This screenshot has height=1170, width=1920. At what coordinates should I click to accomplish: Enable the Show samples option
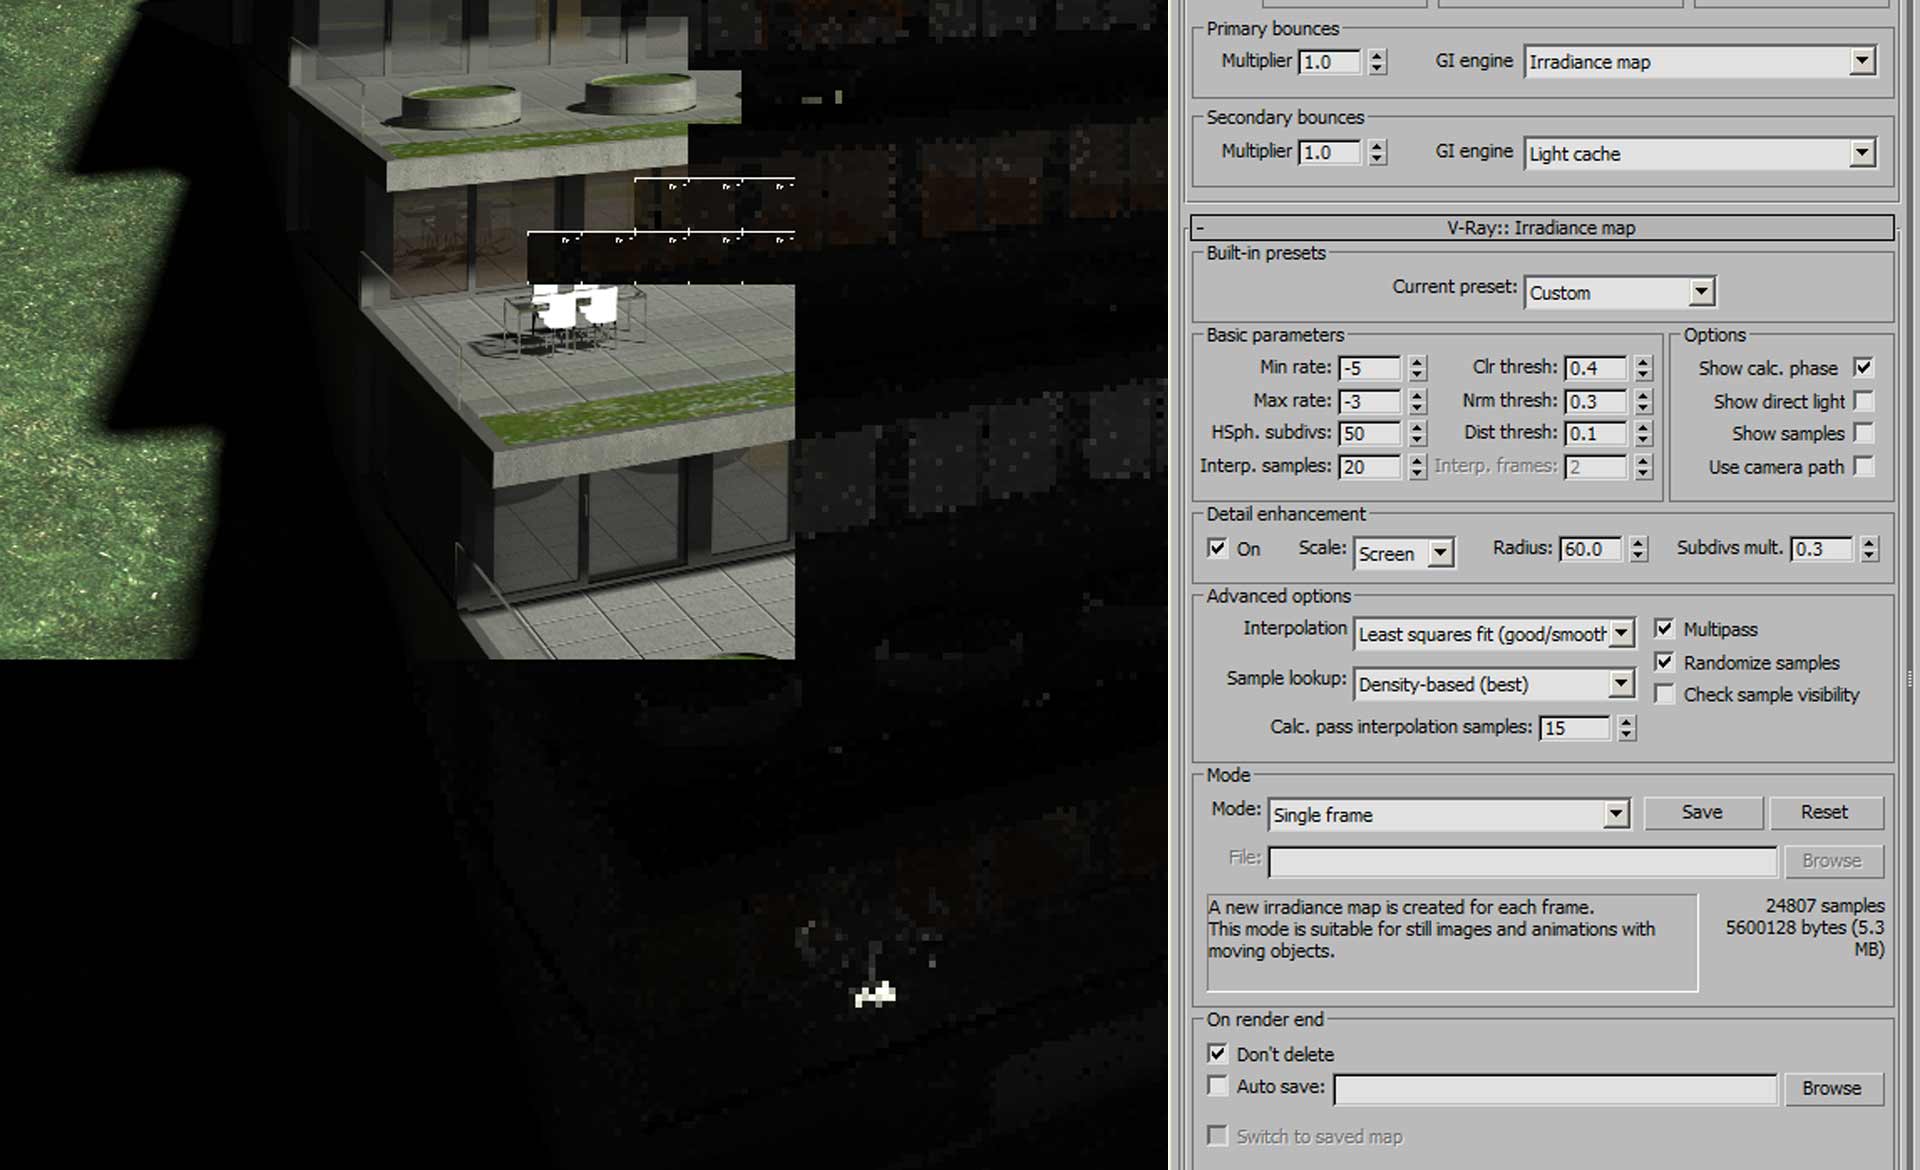[x=1863, y=433]
